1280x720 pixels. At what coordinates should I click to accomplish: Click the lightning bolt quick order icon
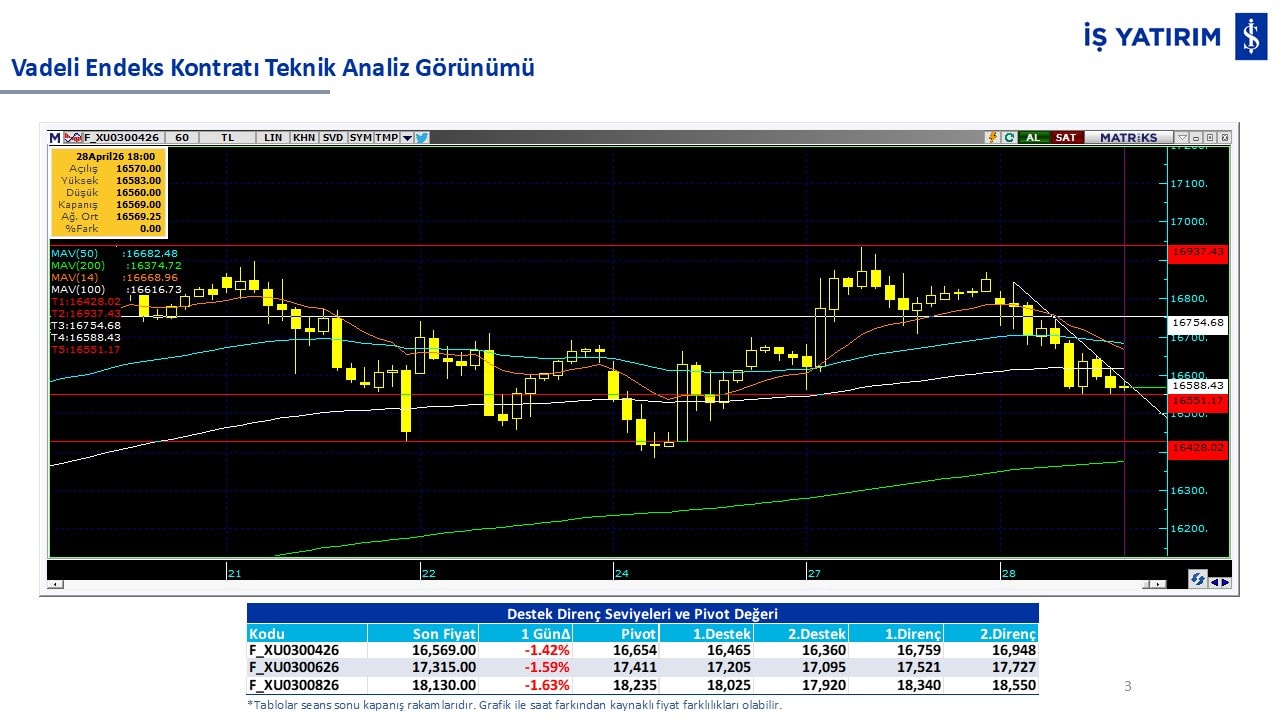[992, 137]
